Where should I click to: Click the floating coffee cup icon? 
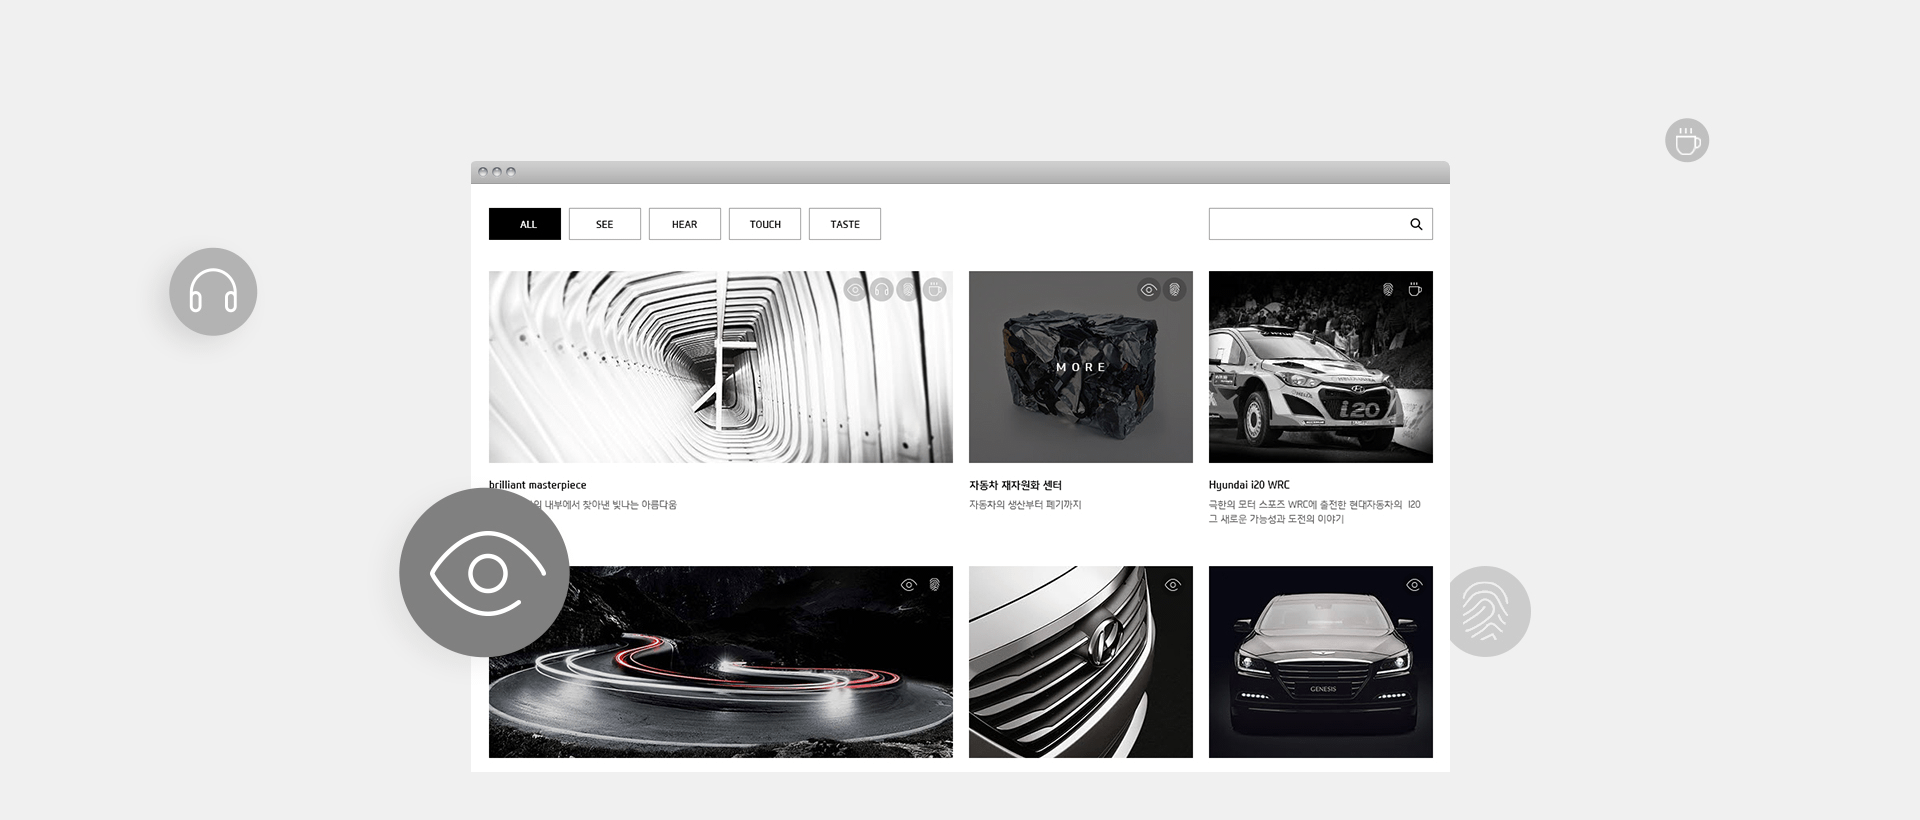(1687, 140)
